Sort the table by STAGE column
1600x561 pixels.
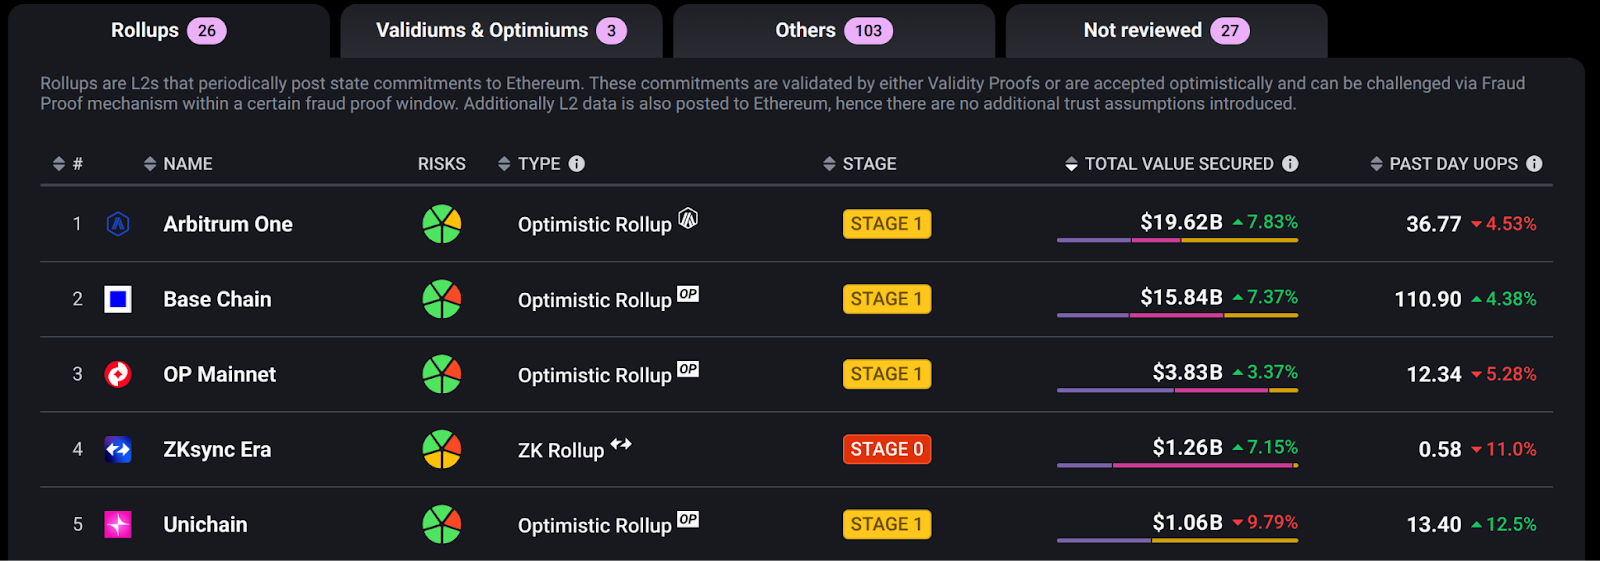pyautogui.click(x=860, y=164)
